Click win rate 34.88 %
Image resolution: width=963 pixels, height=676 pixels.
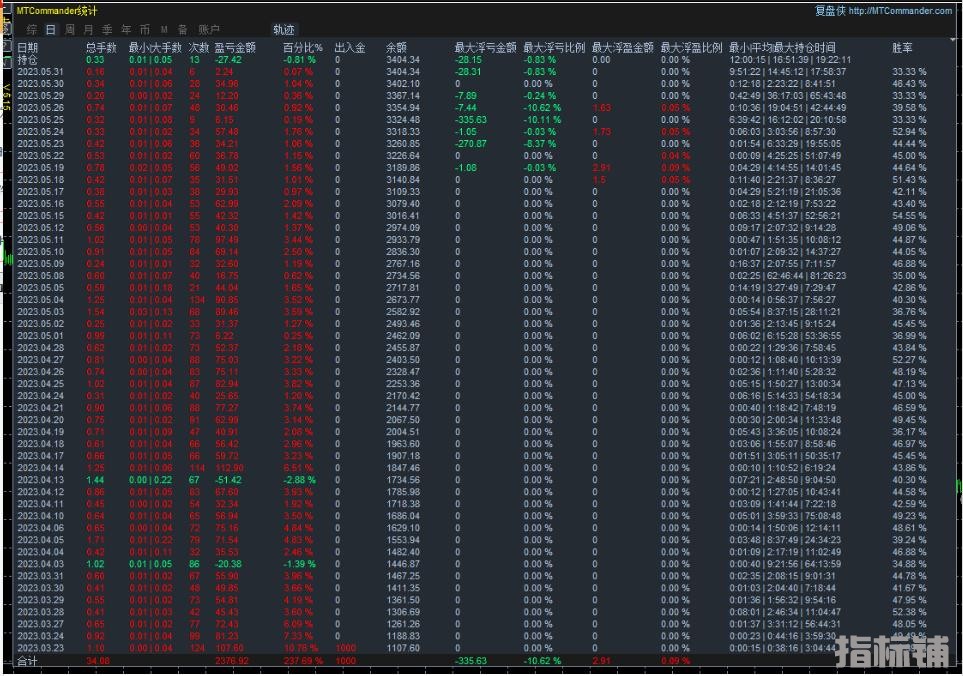pyautogui.click(x=910, y=564)
